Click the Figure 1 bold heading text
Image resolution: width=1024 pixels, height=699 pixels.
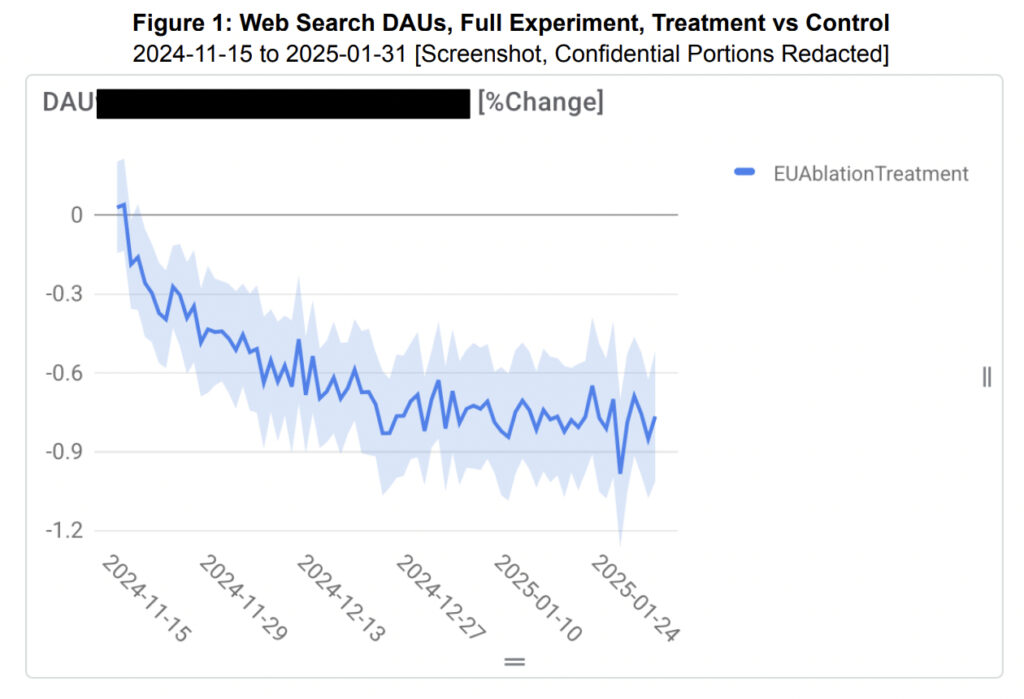tap(511, 22)
